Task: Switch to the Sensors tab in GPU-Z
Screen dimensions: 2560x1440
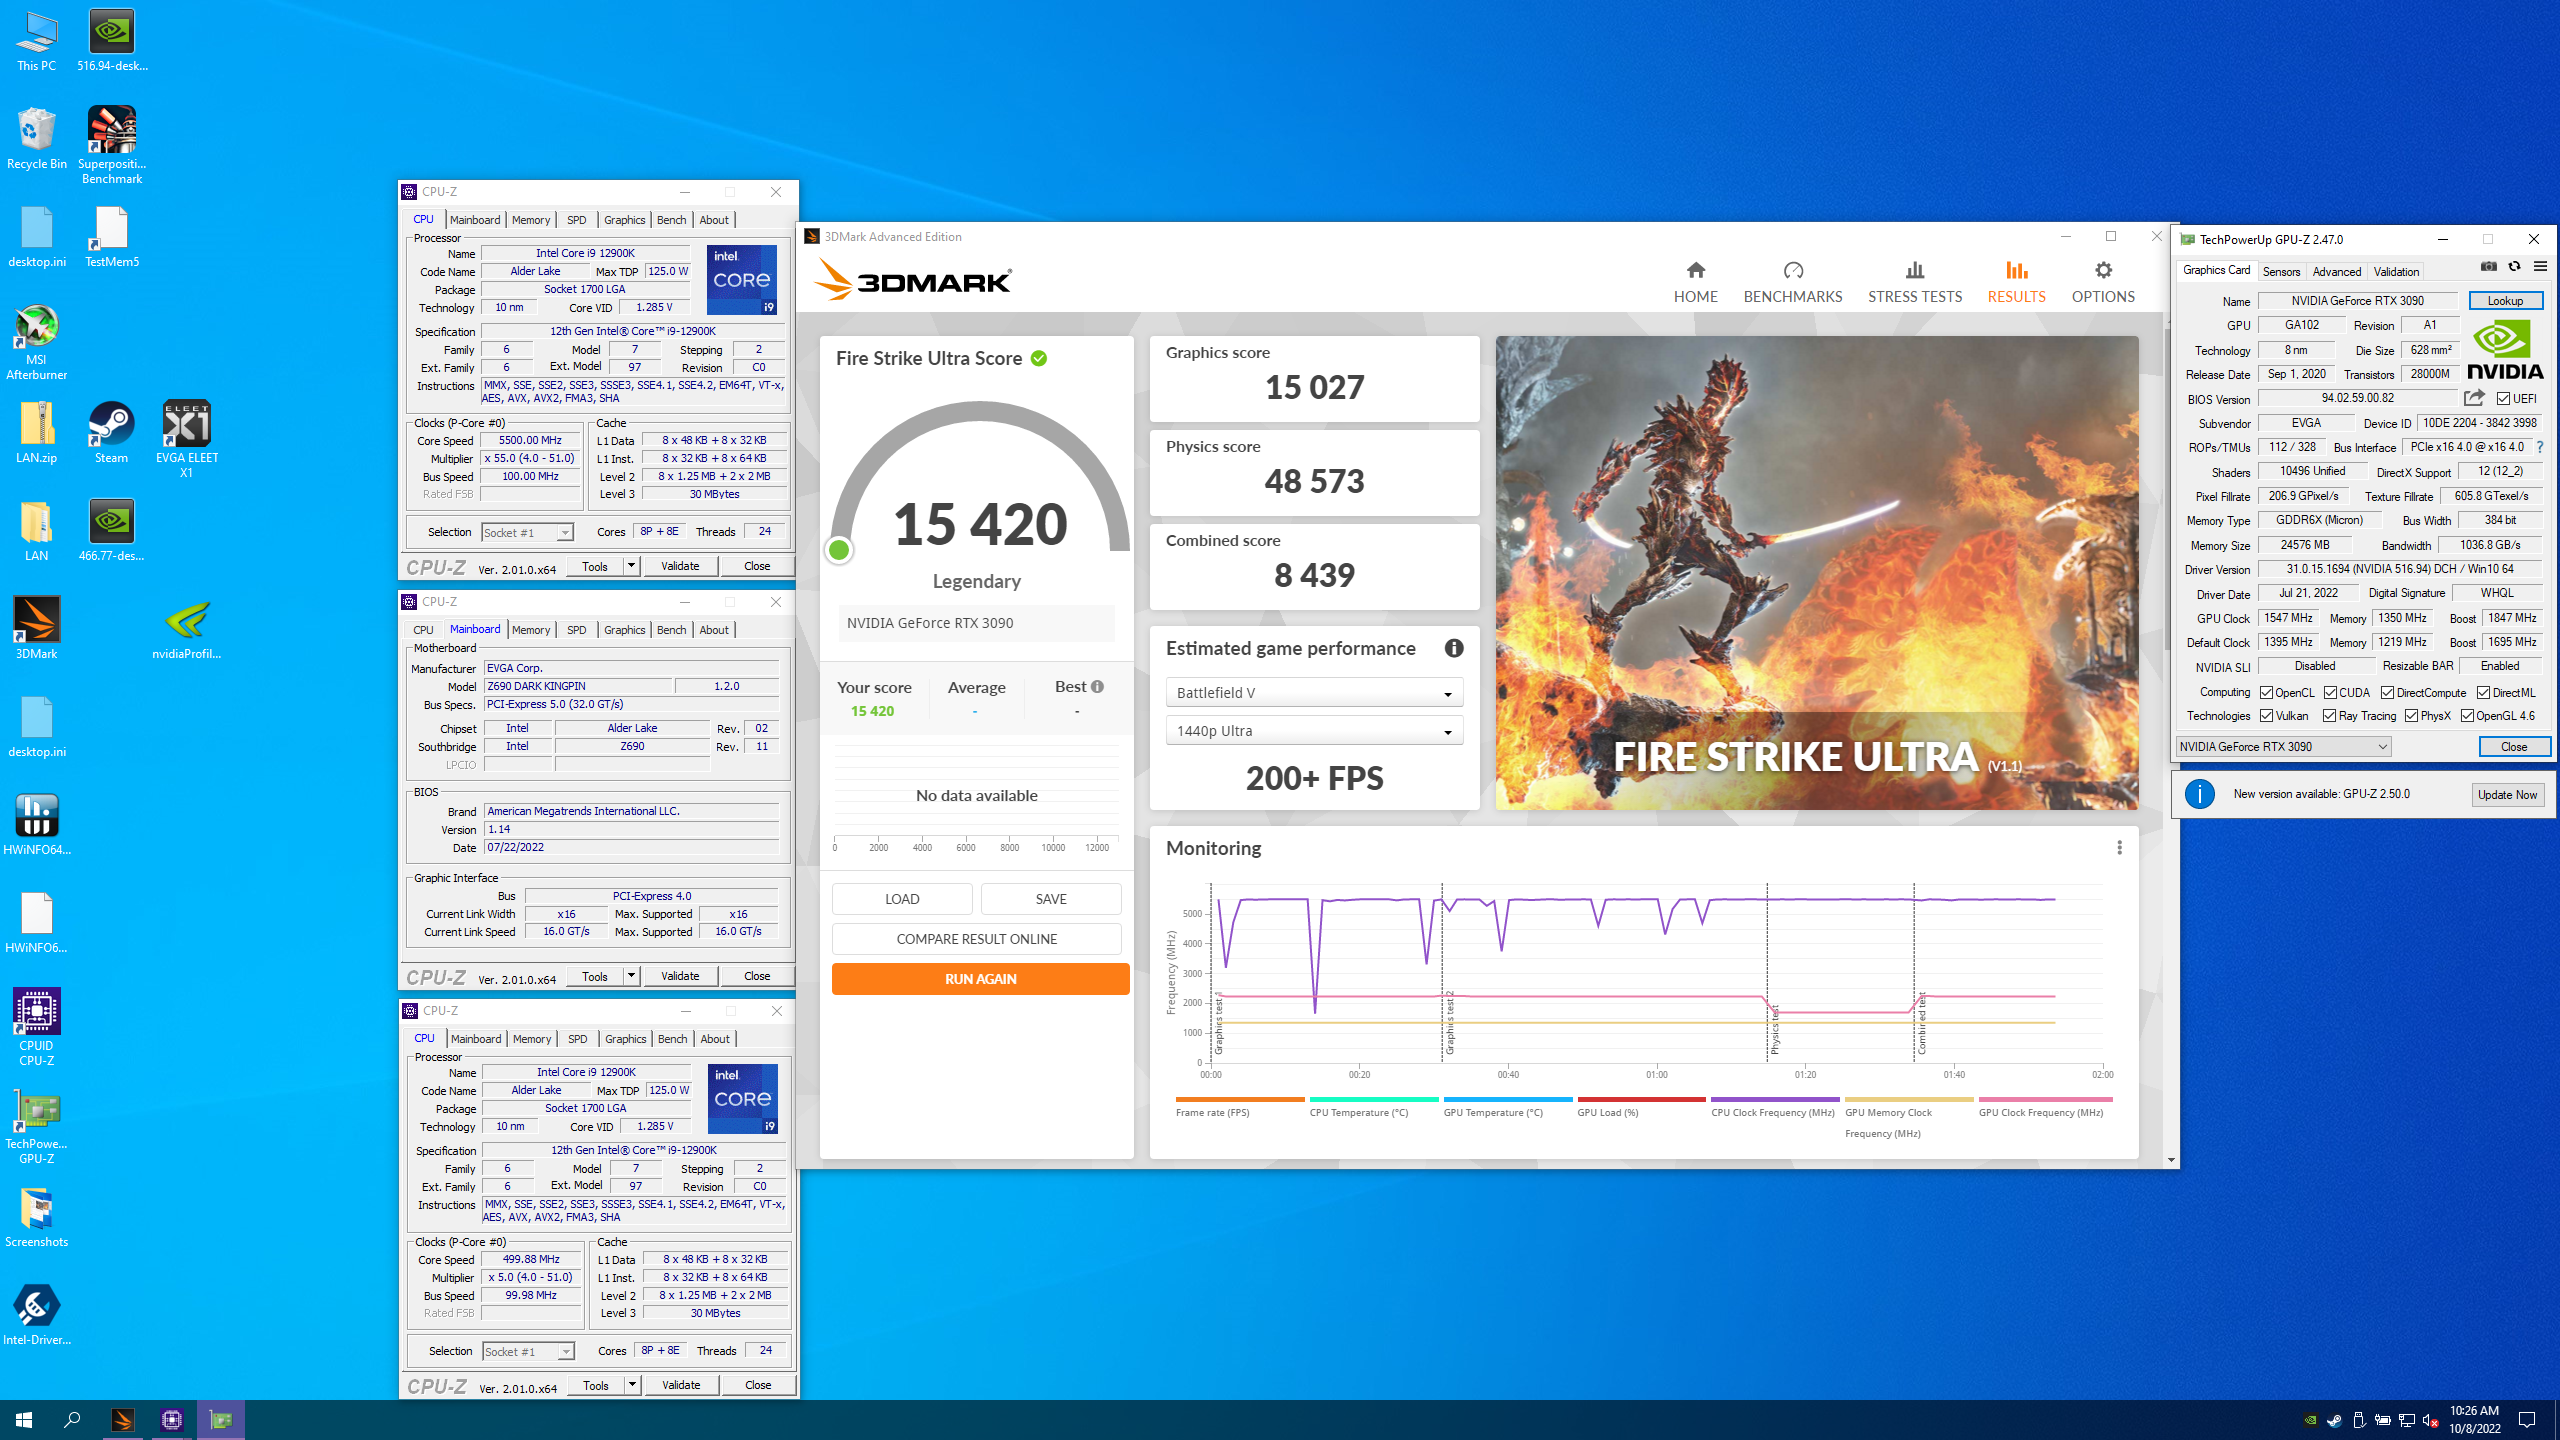Action: (2281, 271)
